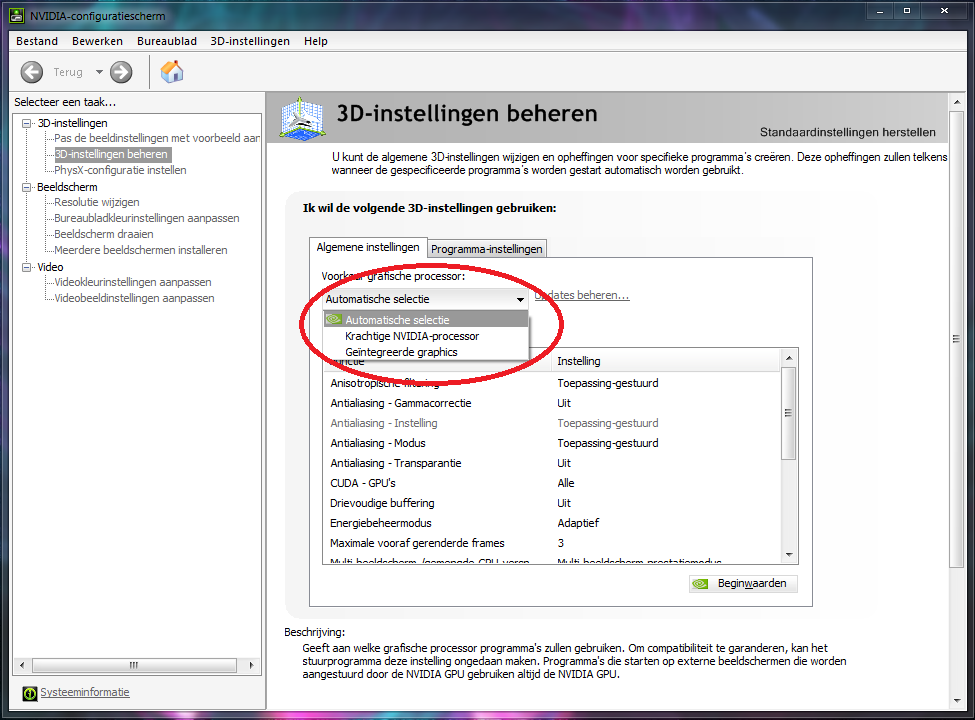Open the Bestand menu
Screen dimensions: 975x720
[37, 41]
